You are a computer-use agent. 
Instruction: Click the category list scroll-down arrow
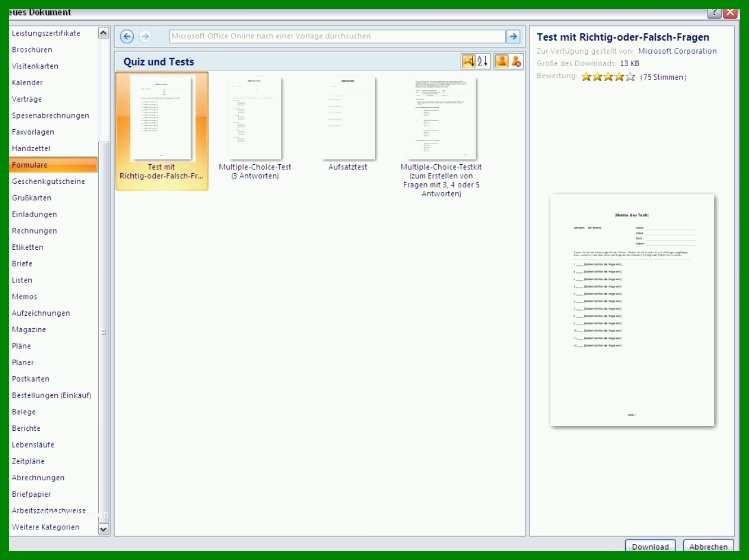coord(103,529)
